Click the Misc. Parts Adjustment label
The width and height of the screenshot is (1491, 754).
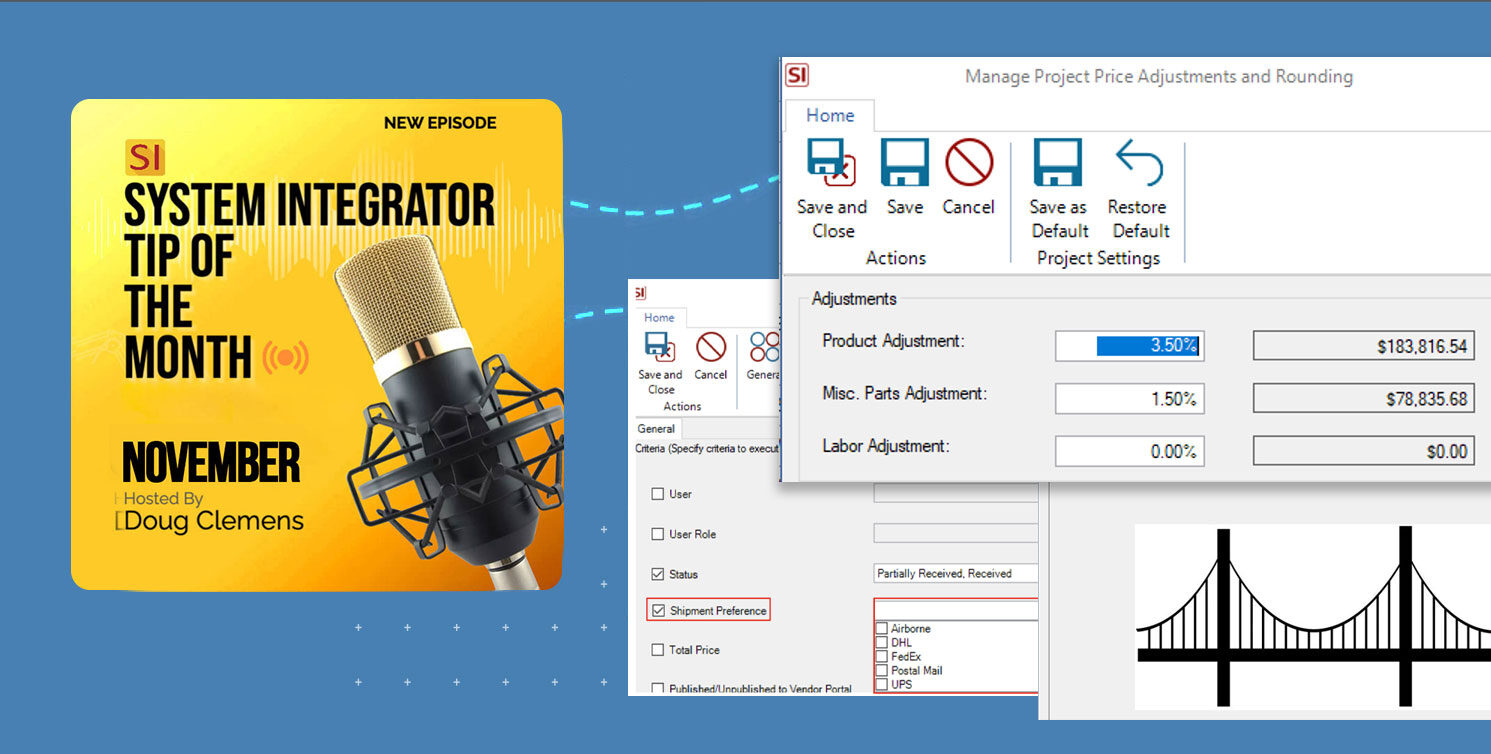(x=904, y=394)
